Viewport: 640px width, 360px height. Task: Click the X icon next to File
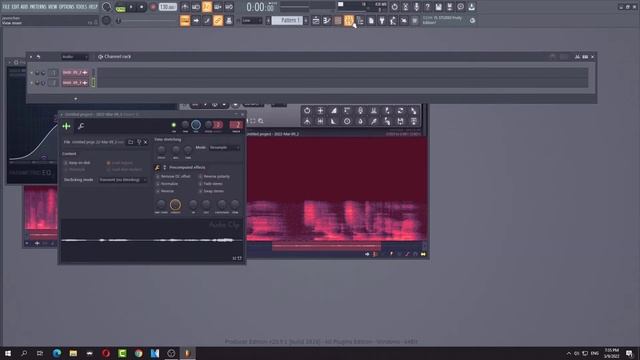146,142
